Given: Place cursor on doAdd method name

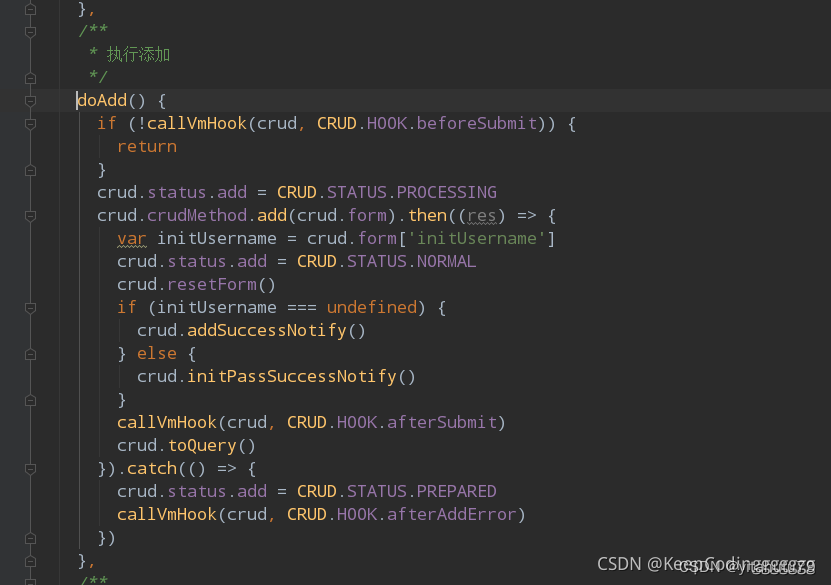Looking at the screenshot, I should pyautogui.click(x=102, y=100).
